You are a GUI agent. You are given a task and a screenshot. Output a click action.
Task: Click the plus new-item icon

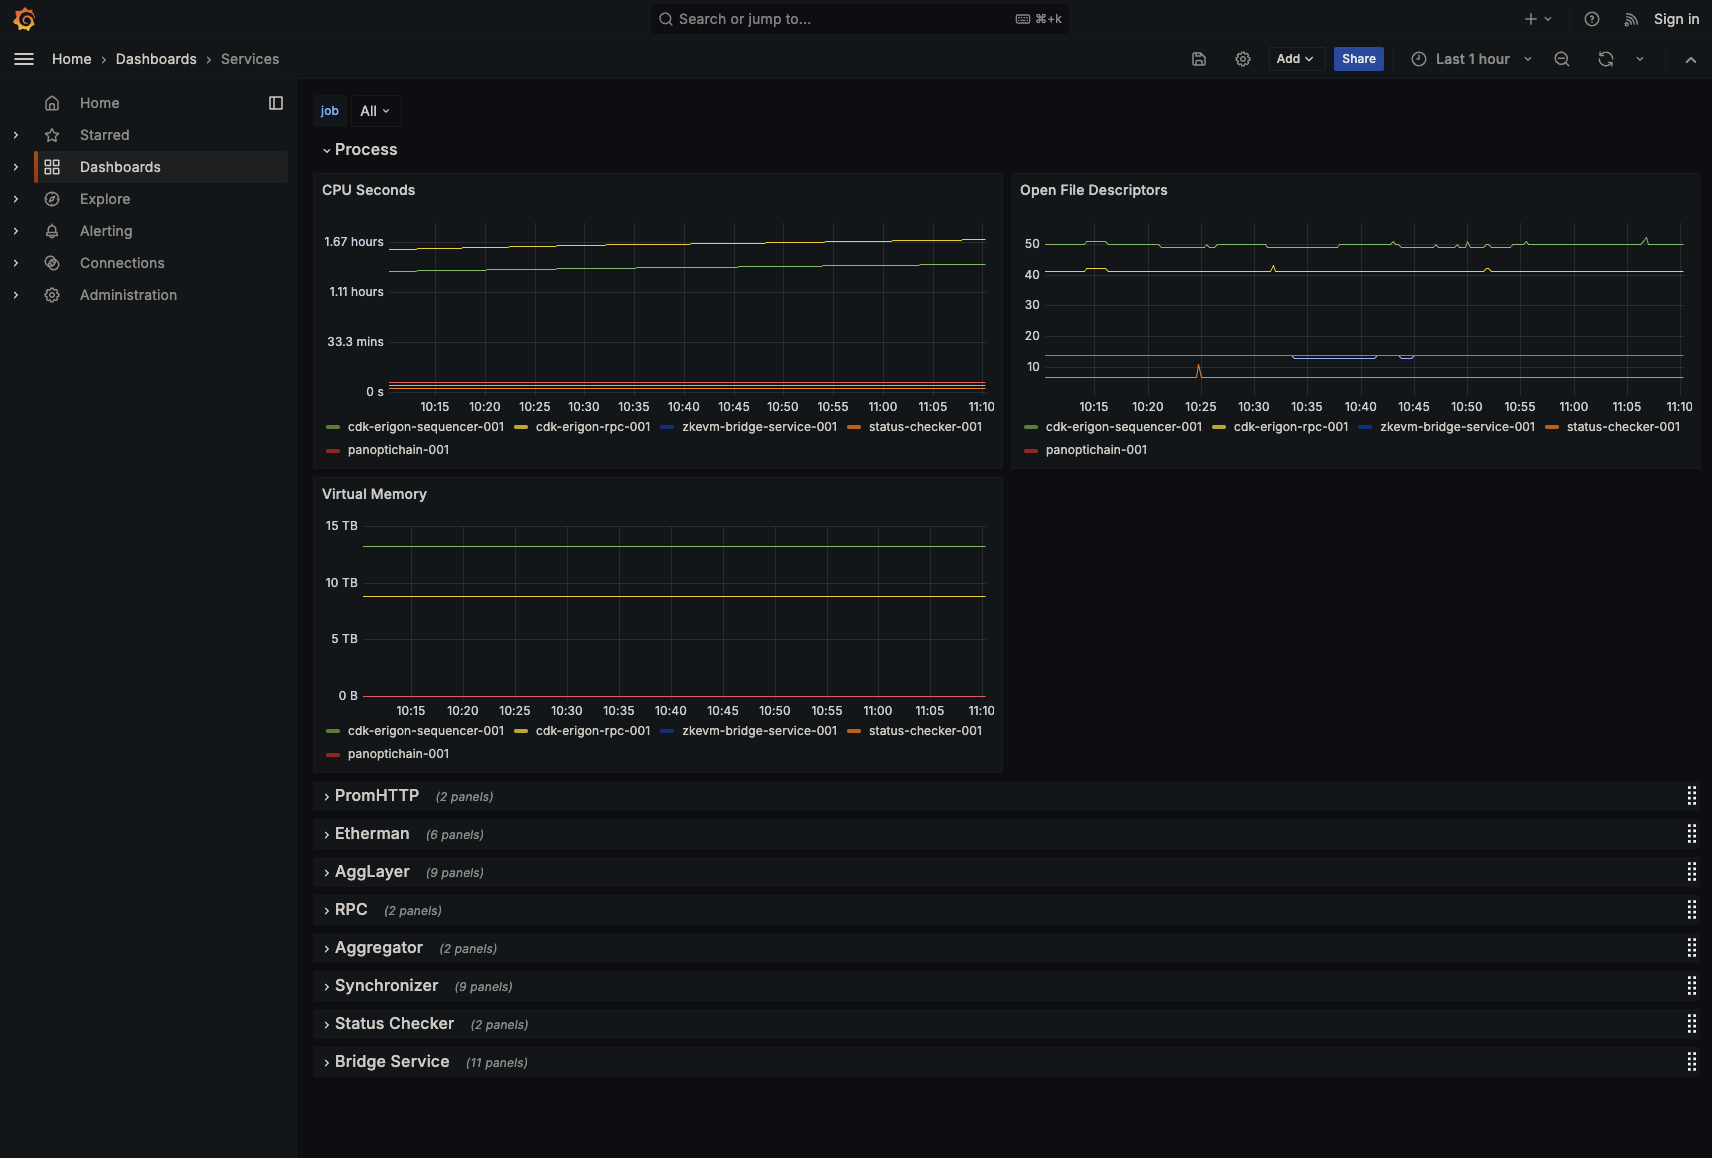(1531, 19)
